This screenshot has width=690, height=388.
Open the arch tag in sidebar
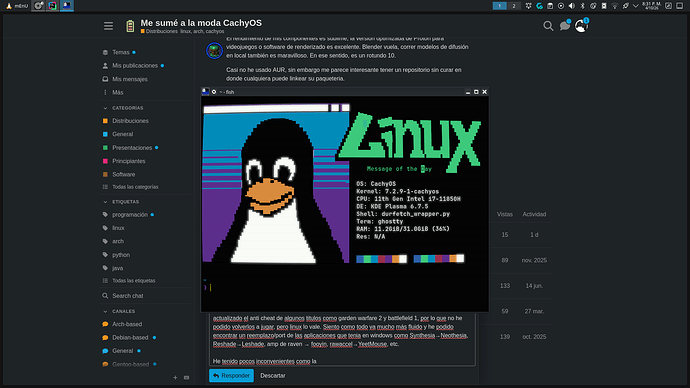(x=117, y=242)
